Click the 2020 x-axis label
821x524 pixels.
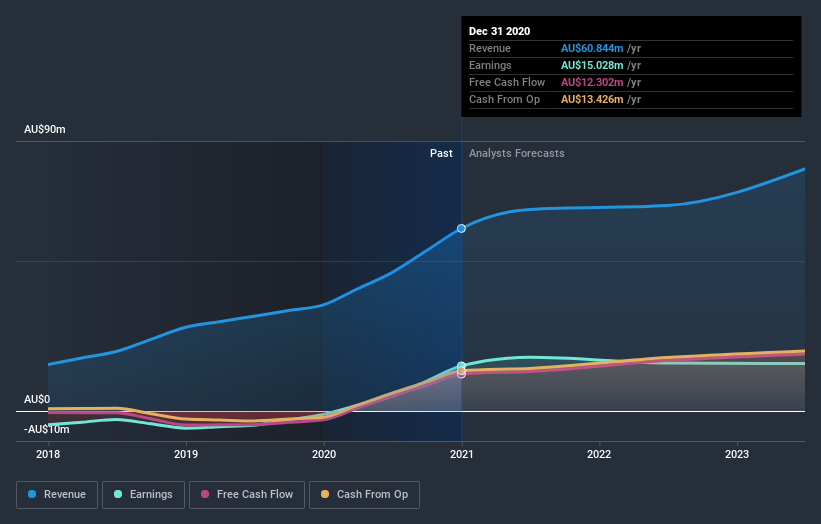point(324,454)
